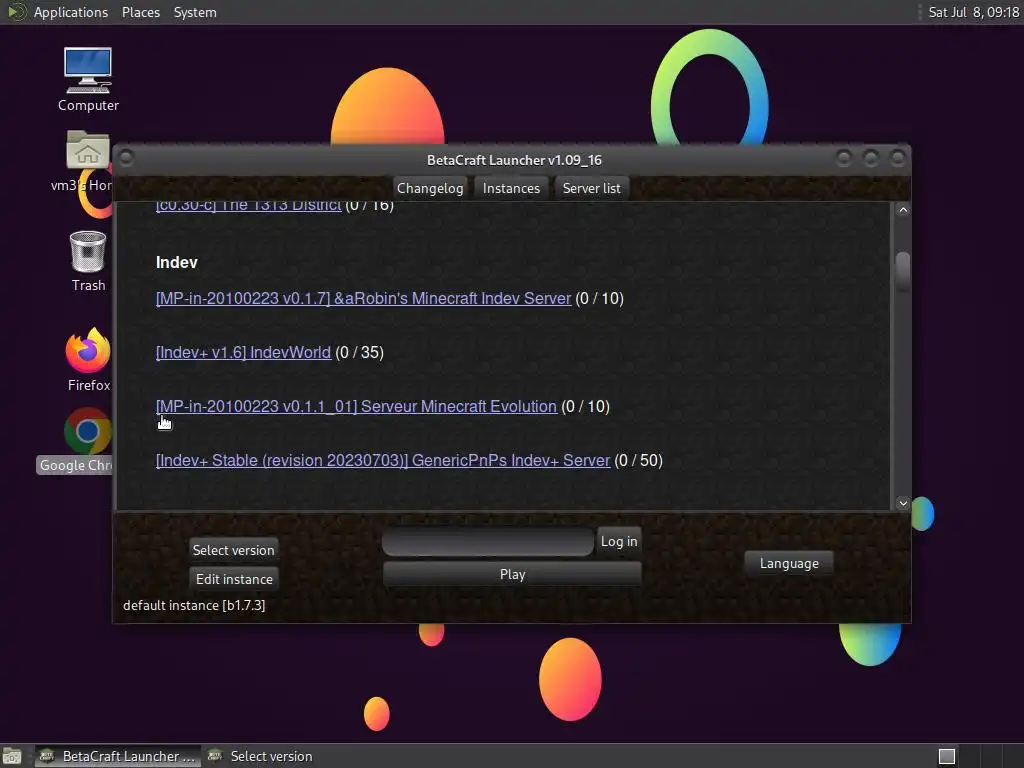This screenshot has width=1024, height=768.
Task: Click the workspace switcher square in bottom panel
Action: [x=947, y=756]
